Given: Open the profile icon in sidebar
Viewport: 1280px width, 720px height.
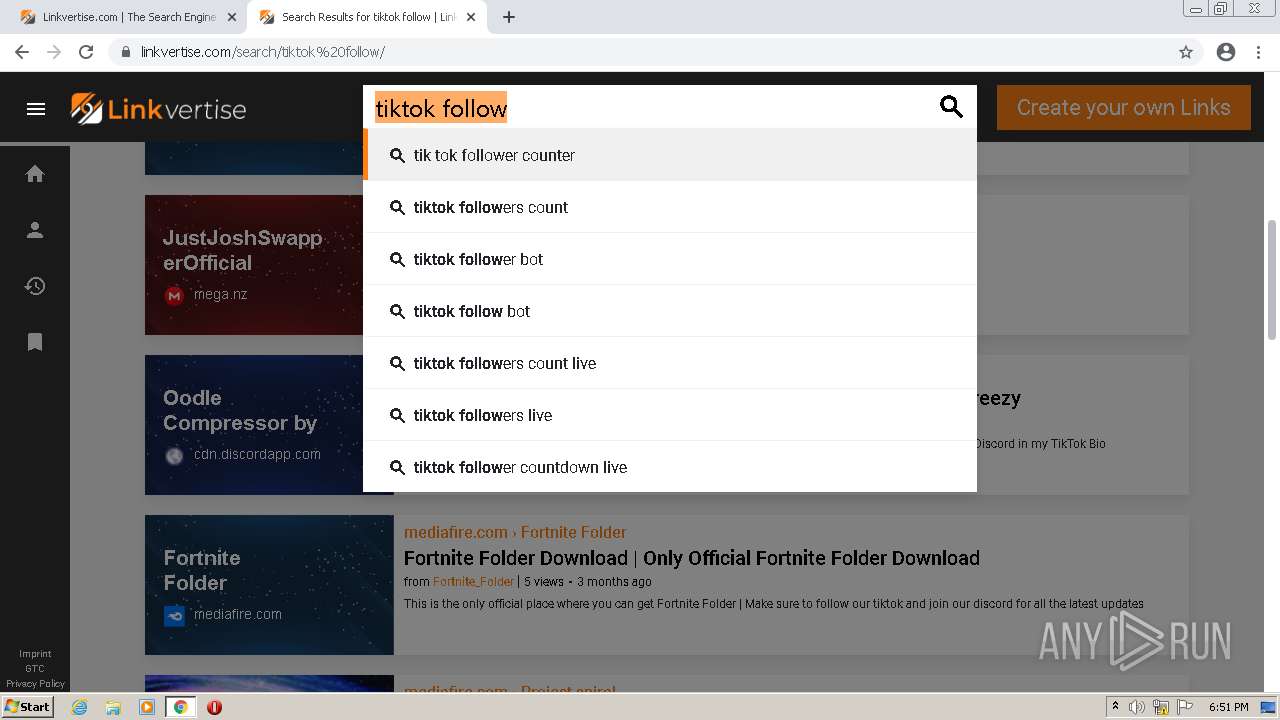Looking at the screenshot, I should click(35, 230).
